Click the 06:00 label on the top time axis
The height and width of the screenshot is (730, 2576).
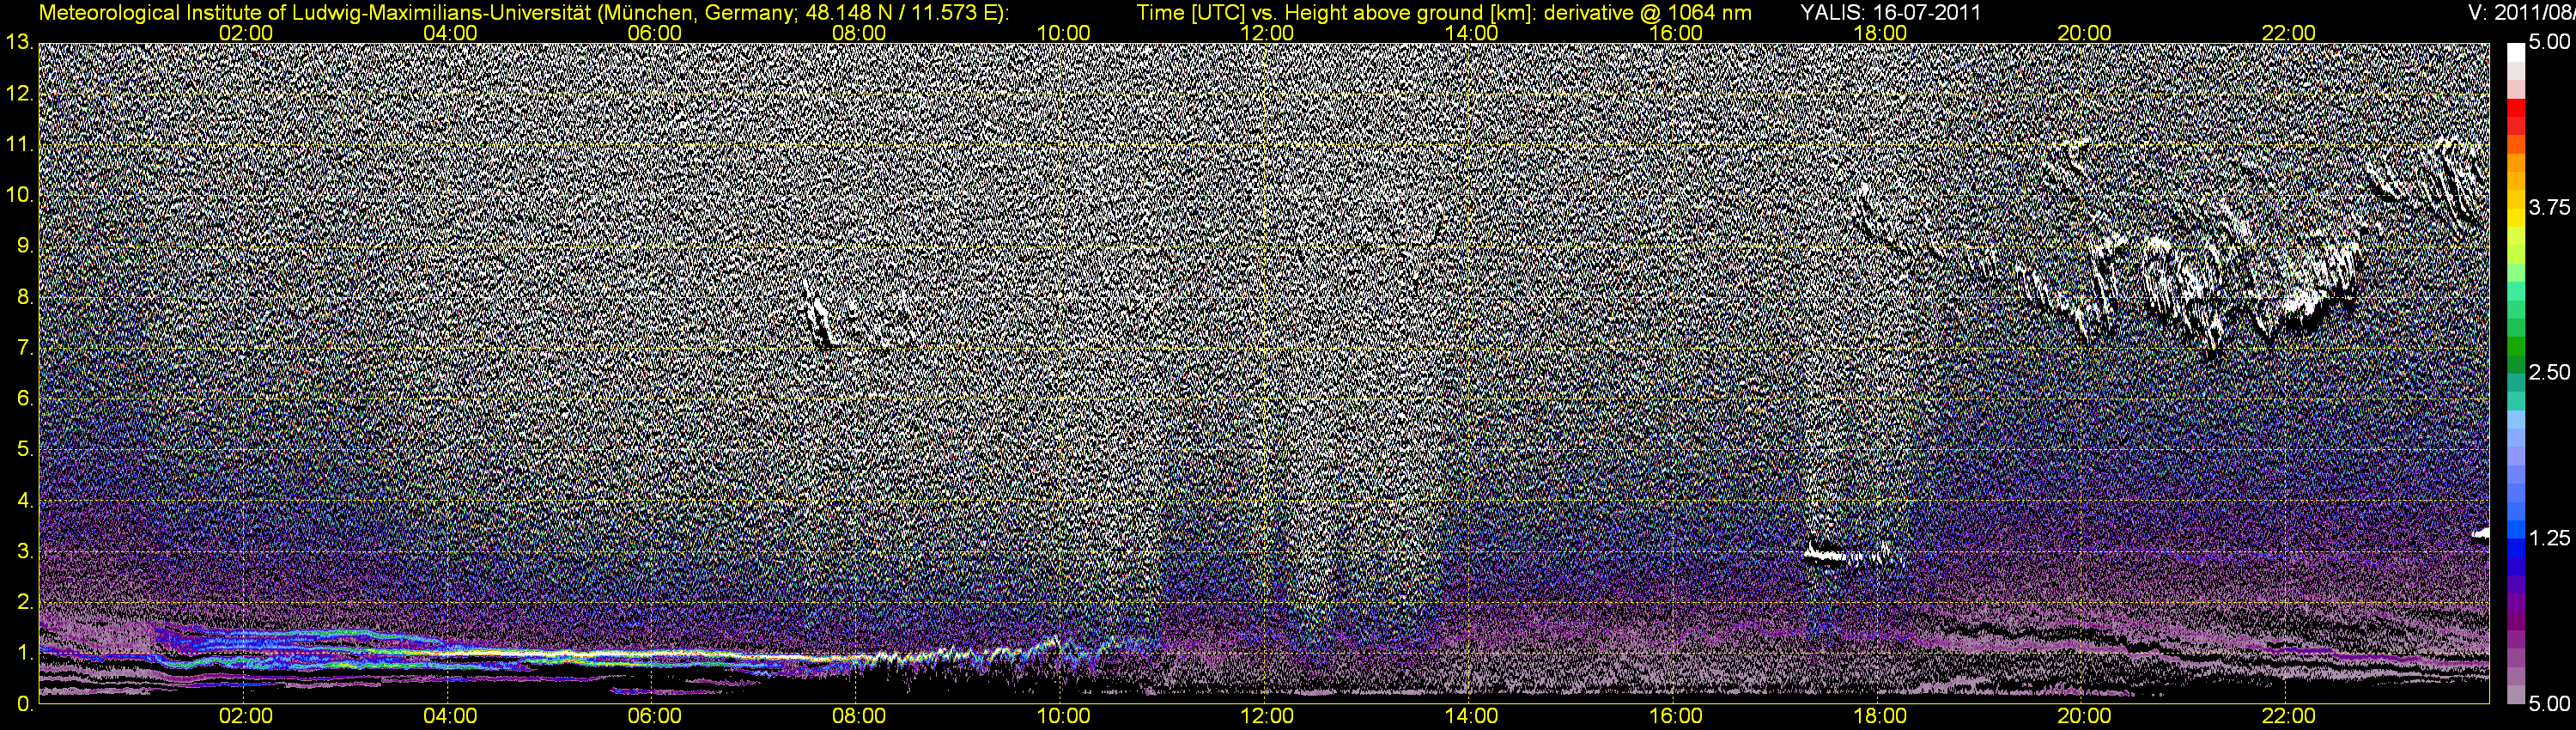tap(655, 33)
